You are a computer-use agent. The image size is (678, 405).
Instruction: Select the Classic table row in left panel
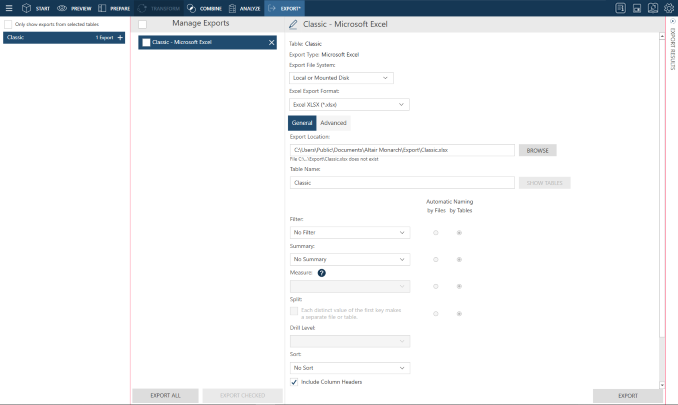tap(64, 38)
